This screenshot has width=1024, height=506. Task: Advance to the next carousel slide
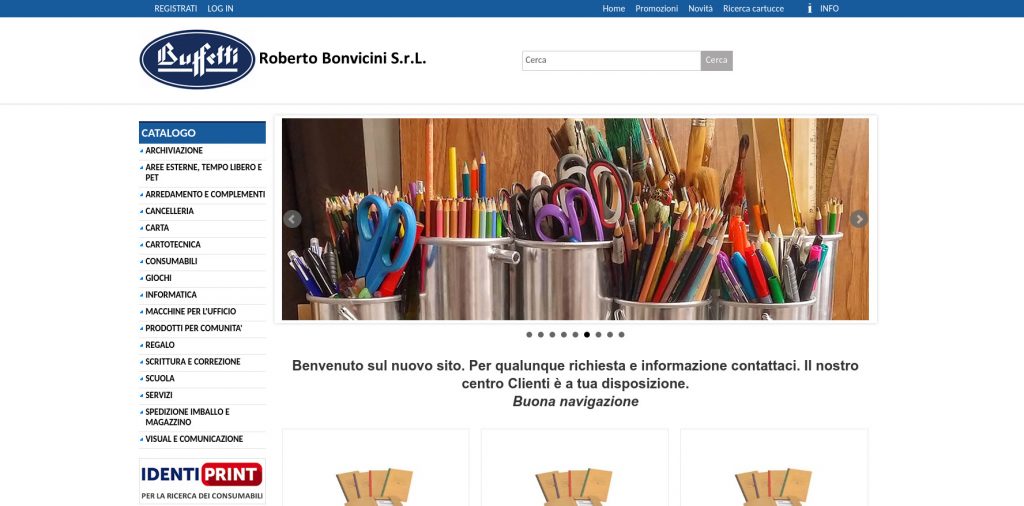859,219
